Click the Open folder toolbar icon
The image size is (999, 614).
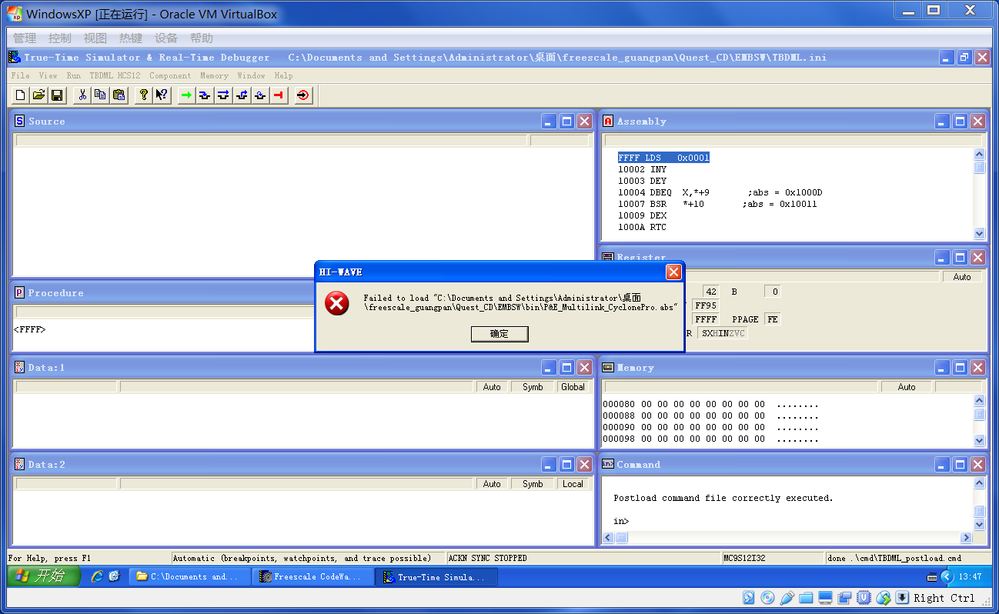[39, 96]
